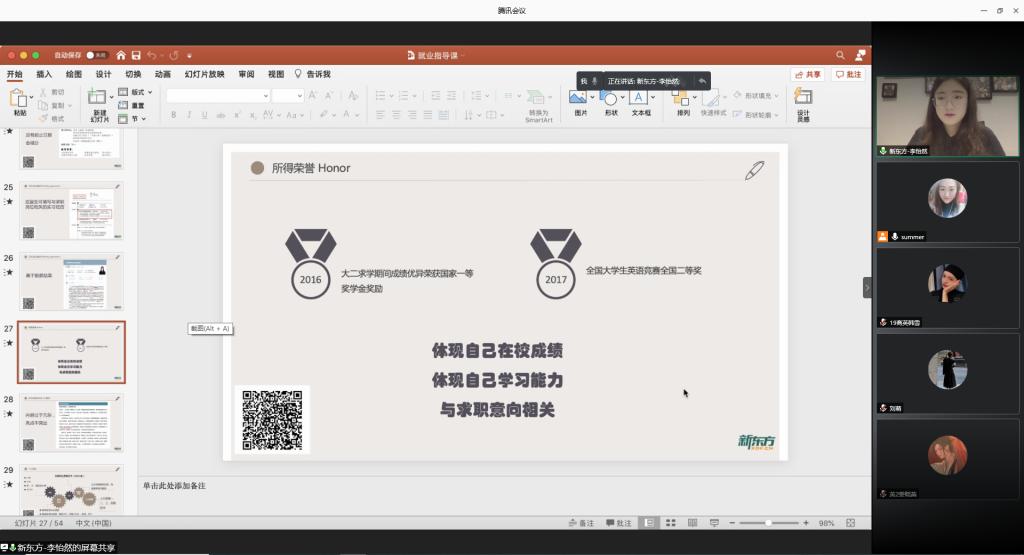1024x555 pixels.
Task: Click the Save floppy disk icon
Action: click(136, 55)
